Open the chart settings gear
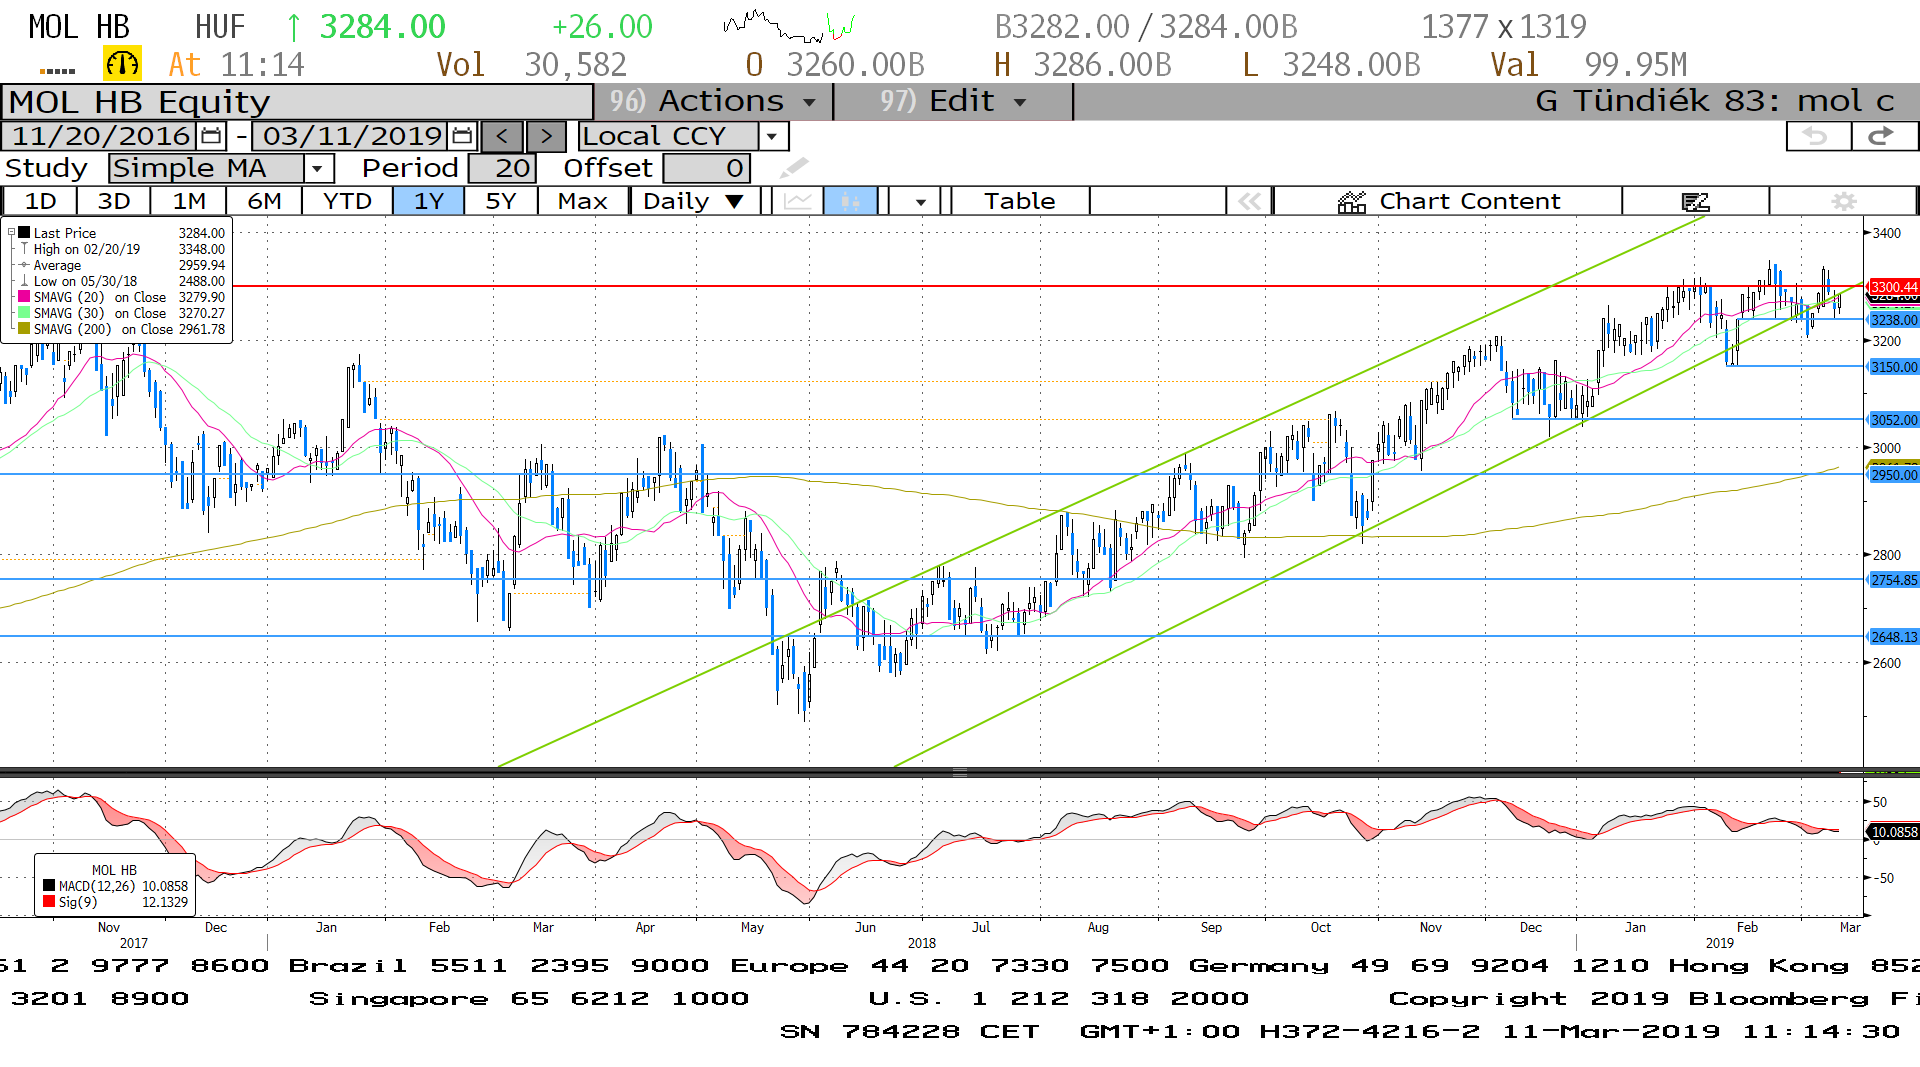Image resolution: width=1920 pixels, height=1067 pixels. tap(1843, 201)
